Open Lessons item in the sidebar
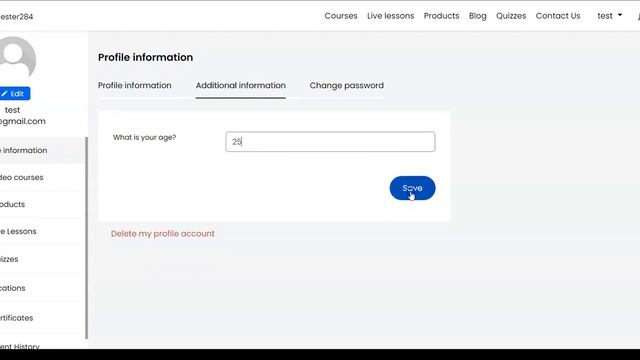 18,231
